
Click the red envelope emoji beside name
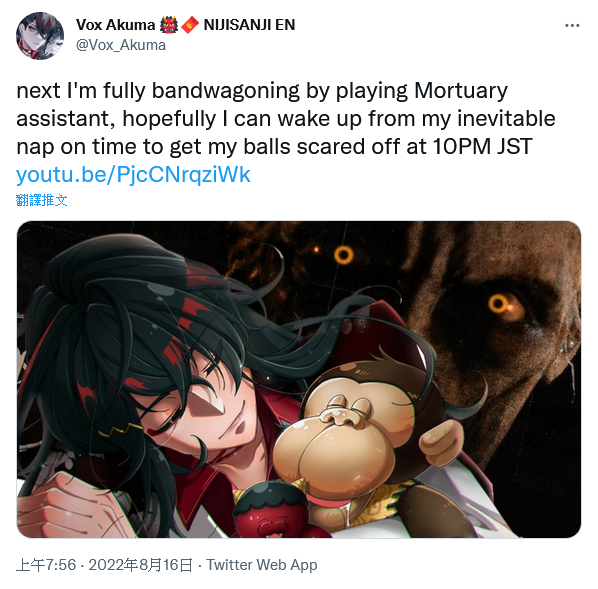(x=190, y=25)
